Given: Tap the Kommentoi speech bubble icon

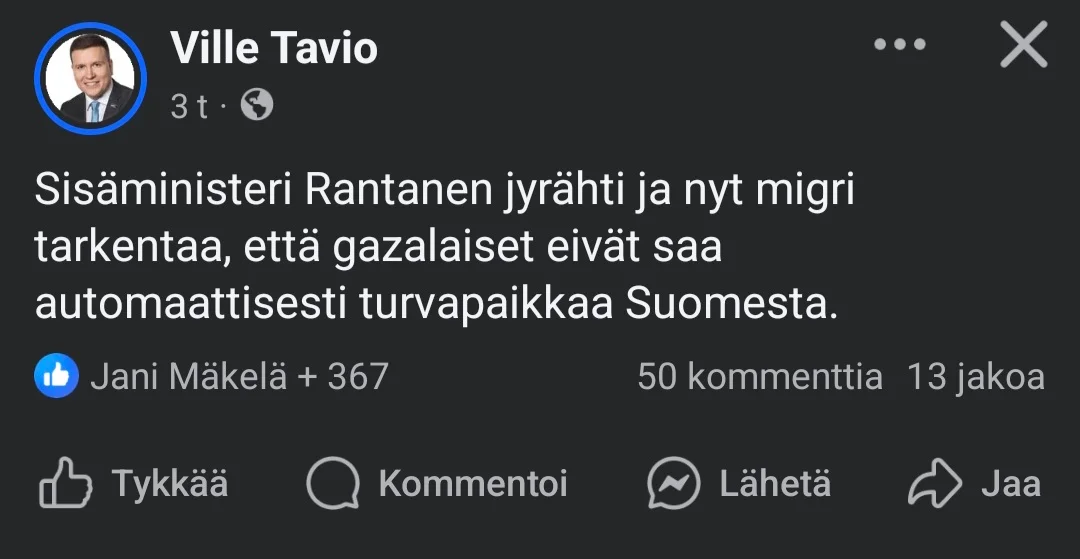Looking at the screenshot, I should 332,485.
